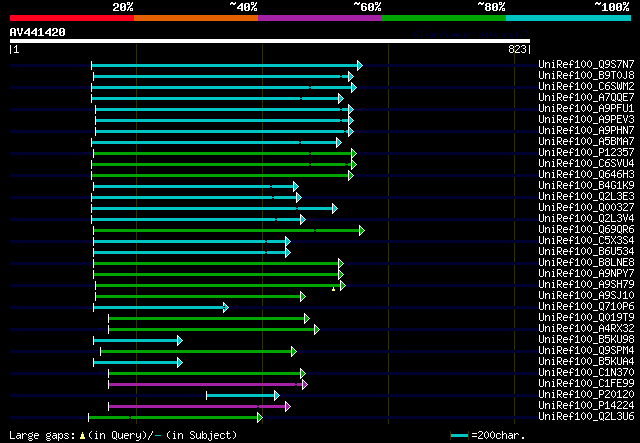Click the UniRef100_C1N370 label
Image resolution: width=640 pixels, height=443 pixels.
point(586,373)
